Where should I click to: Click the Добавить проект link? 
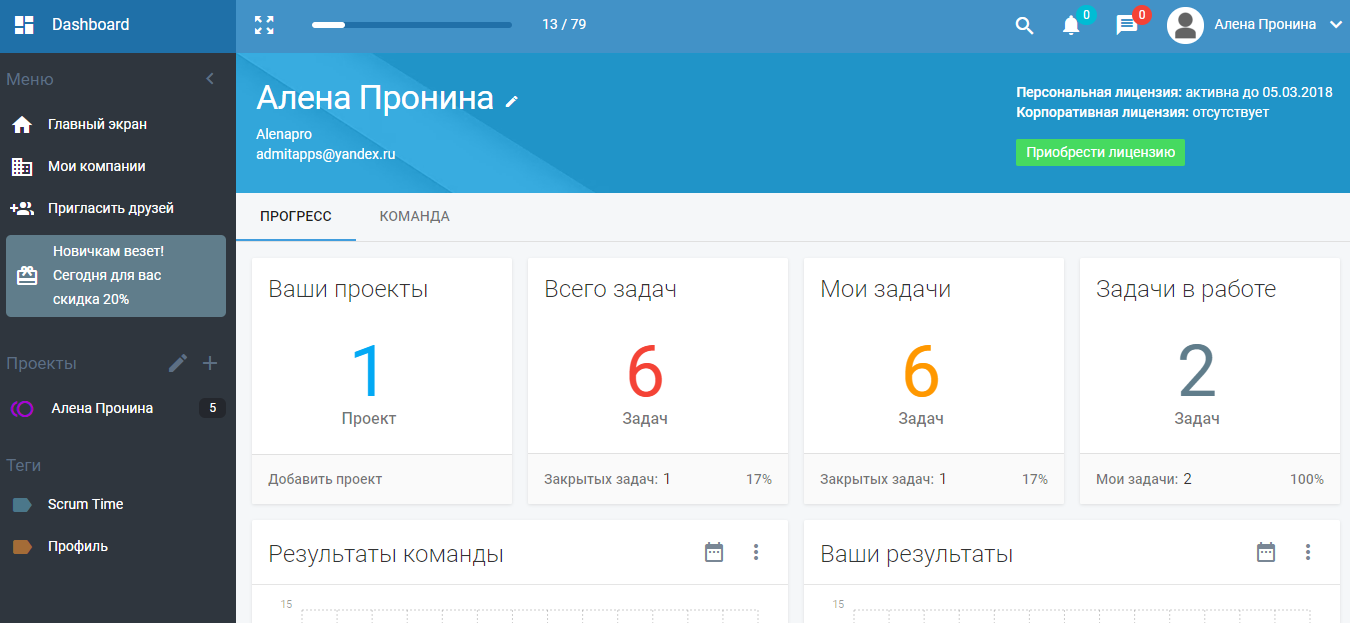pos(325,479)
